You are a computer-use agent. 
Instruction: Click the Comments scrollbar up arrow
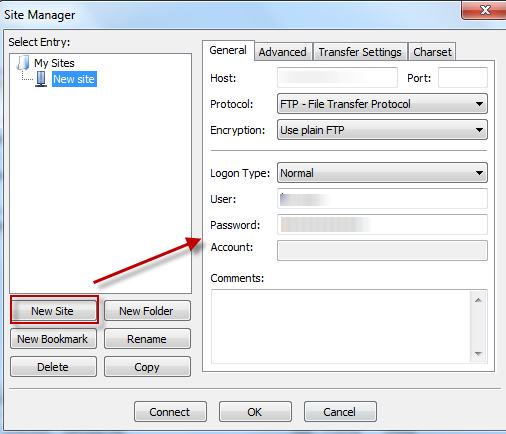(x=478, y=300)
